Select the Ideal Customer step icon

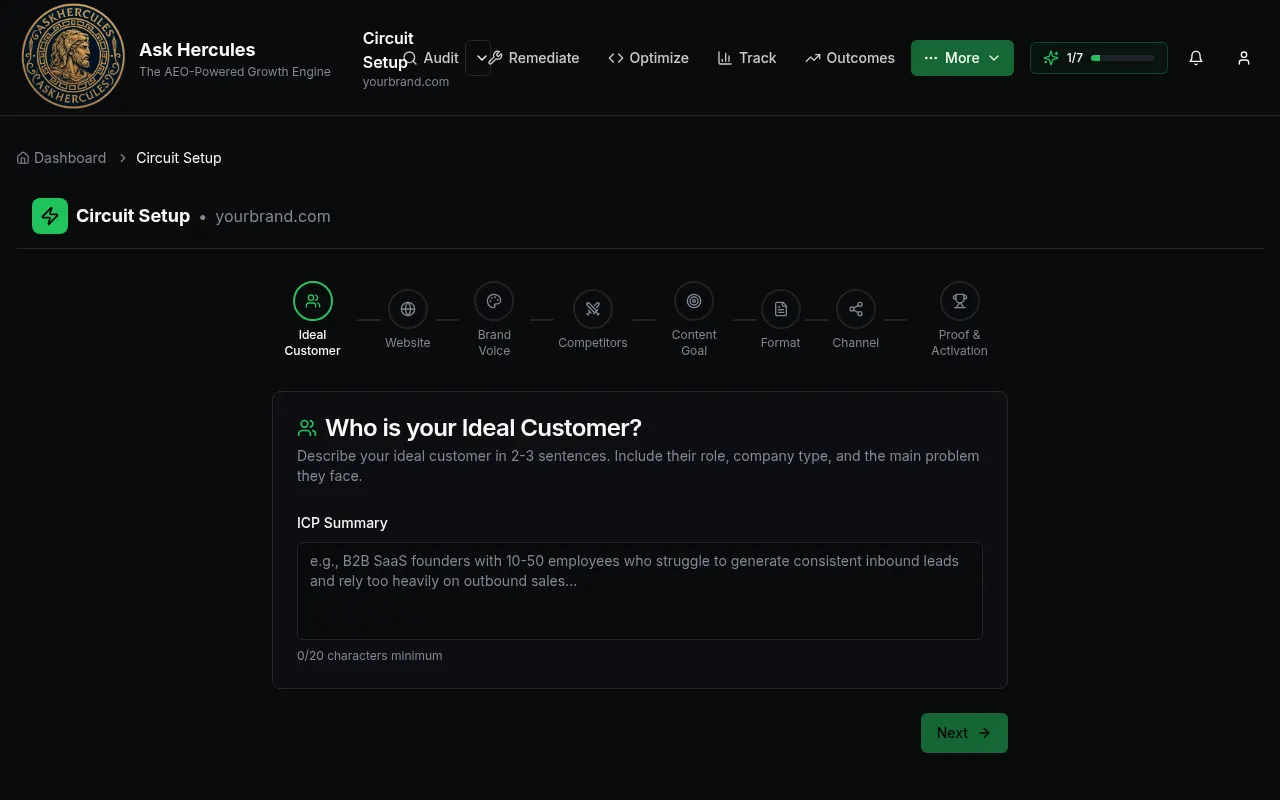pyautogui.click(x=313, y=301)
